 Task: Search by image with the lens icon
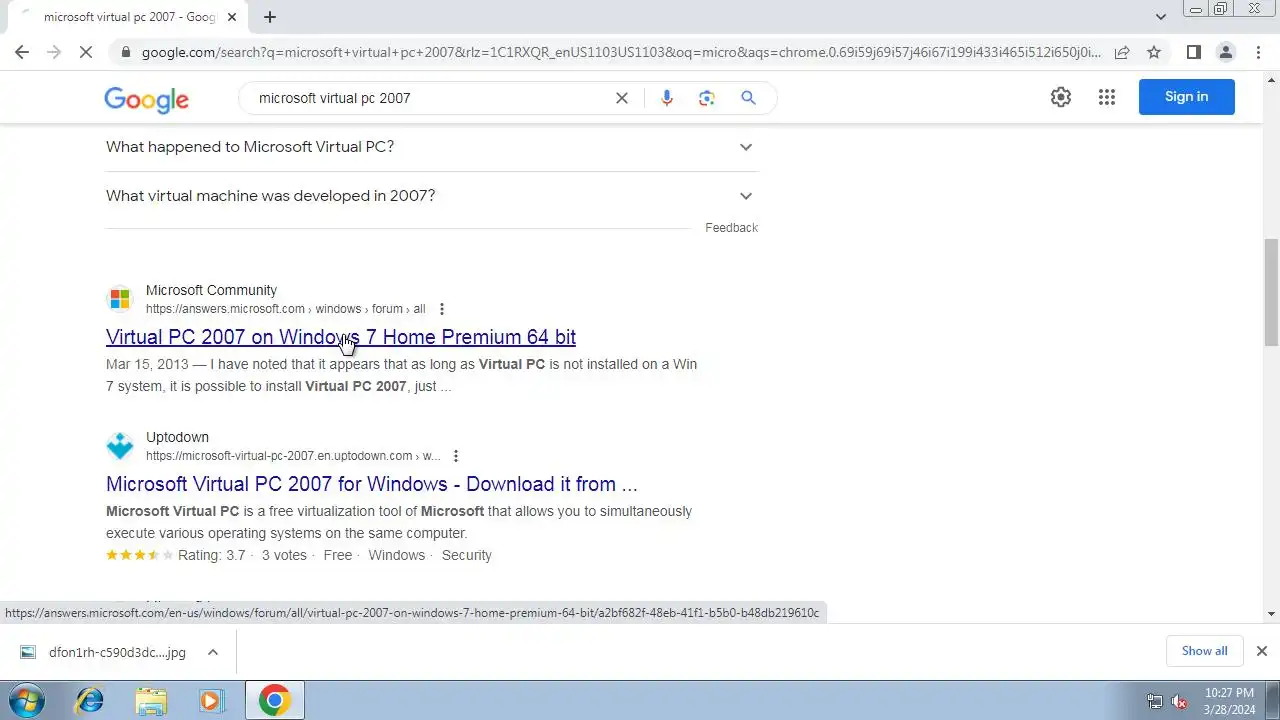coord(707,98)
